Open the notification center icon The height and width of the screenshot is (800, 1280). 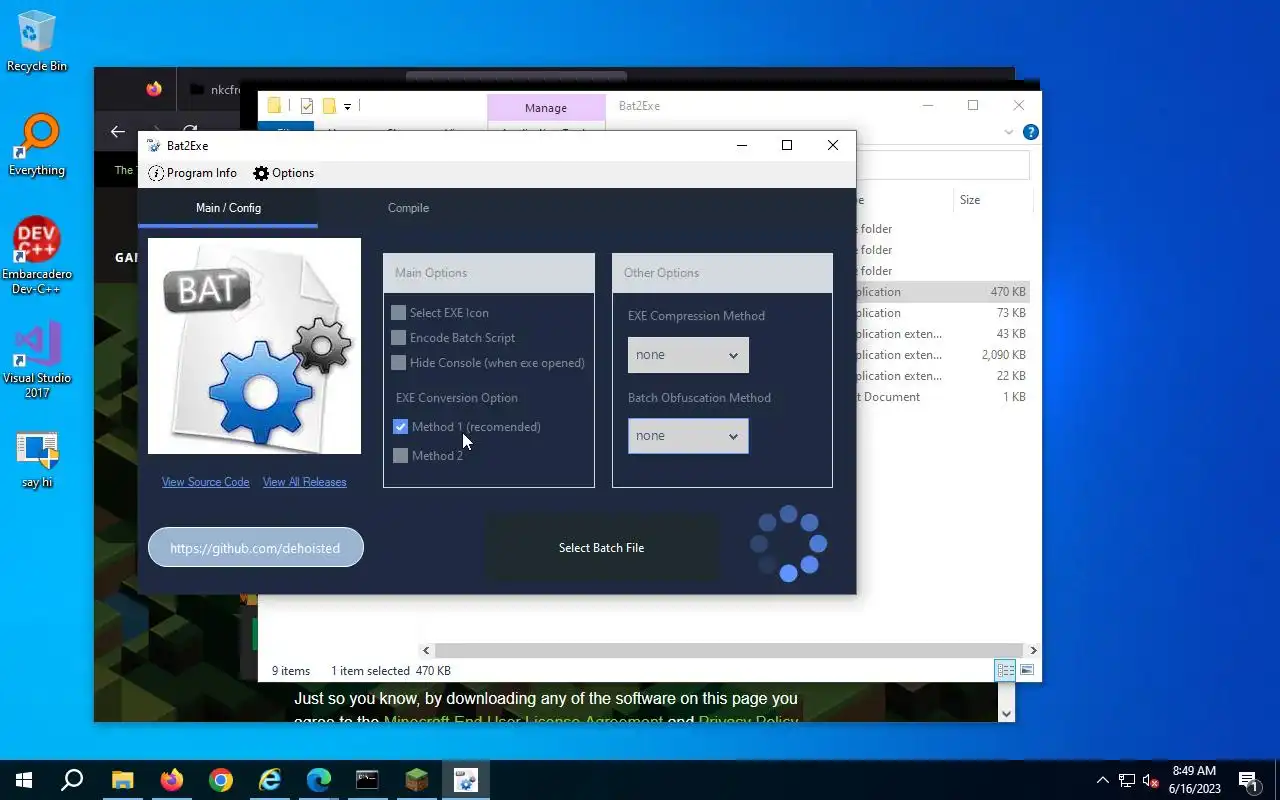click(x=1249, y=780)
